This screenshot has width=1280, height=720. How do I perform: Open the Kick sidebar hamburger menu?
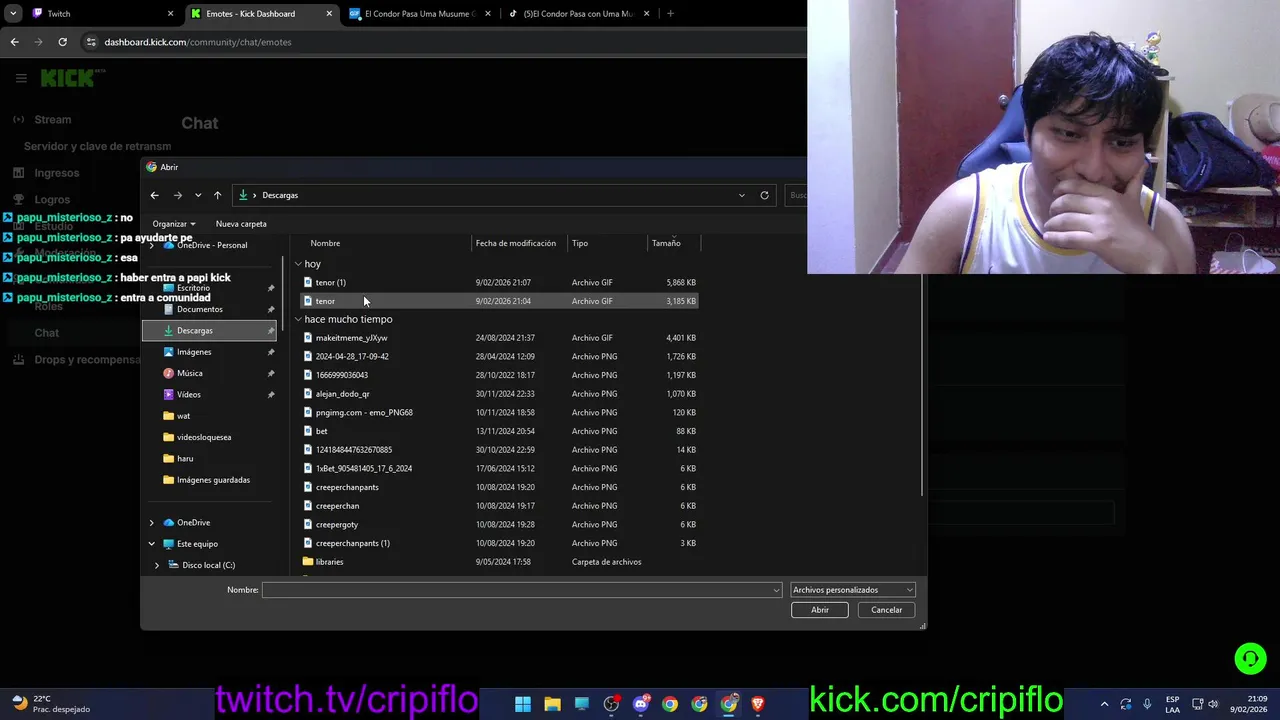21,78
